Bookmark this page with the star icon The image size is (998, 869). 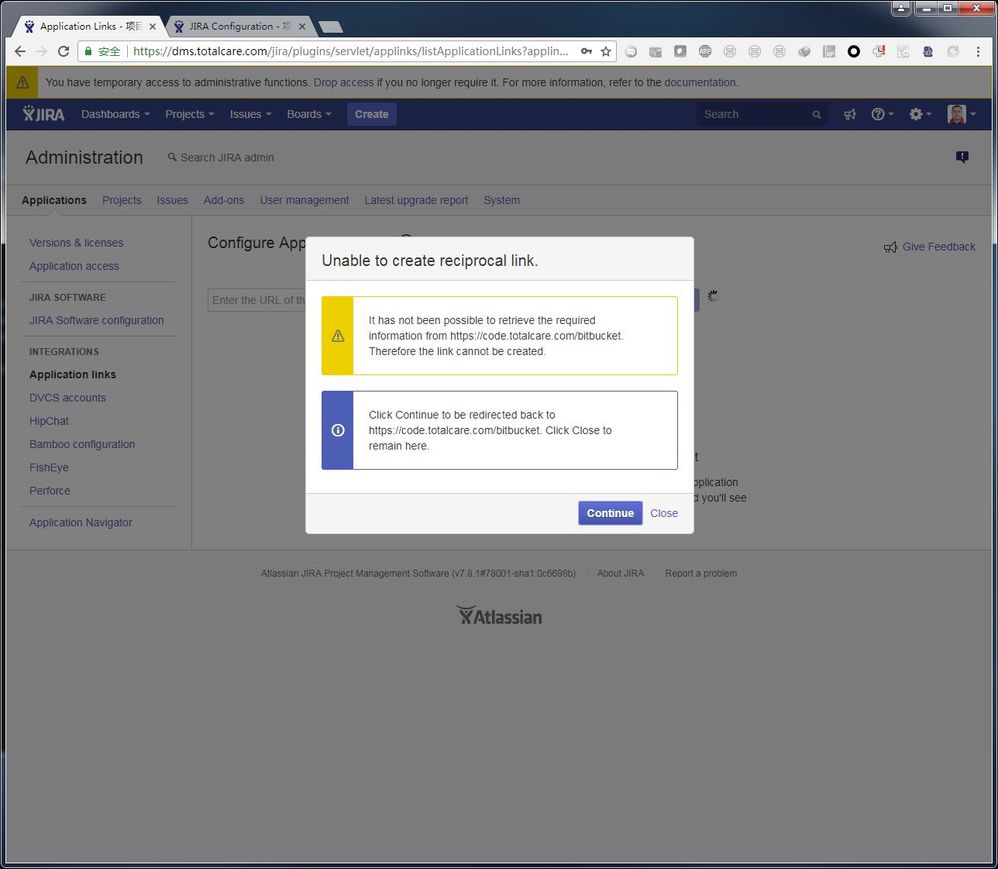606,51
